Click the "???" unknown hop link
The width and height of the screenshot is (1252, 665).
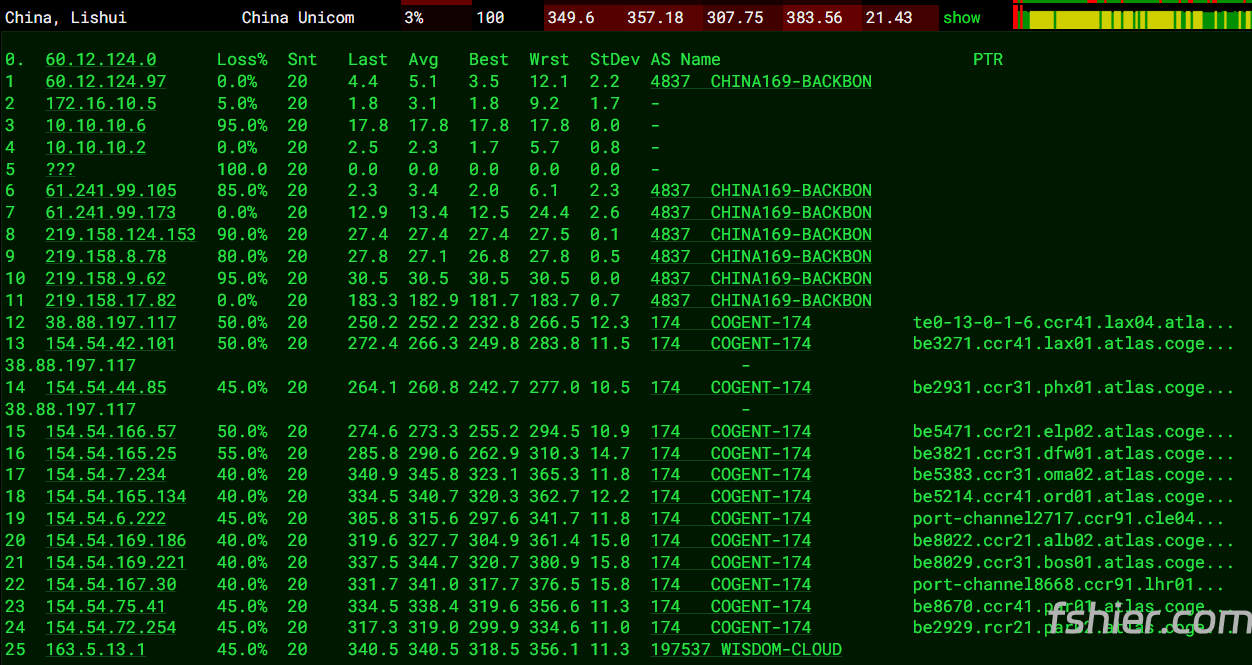coord(60,170)
